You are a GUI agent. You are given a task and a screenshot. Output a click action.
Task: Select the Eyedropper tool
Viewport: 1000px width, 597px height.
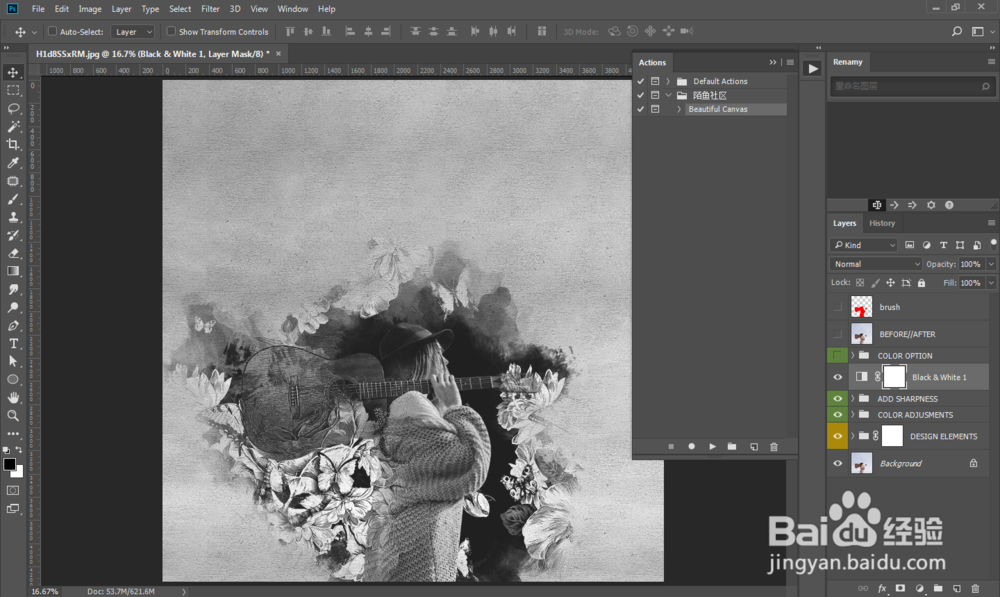pyautogui.click(x=13, y=163)
